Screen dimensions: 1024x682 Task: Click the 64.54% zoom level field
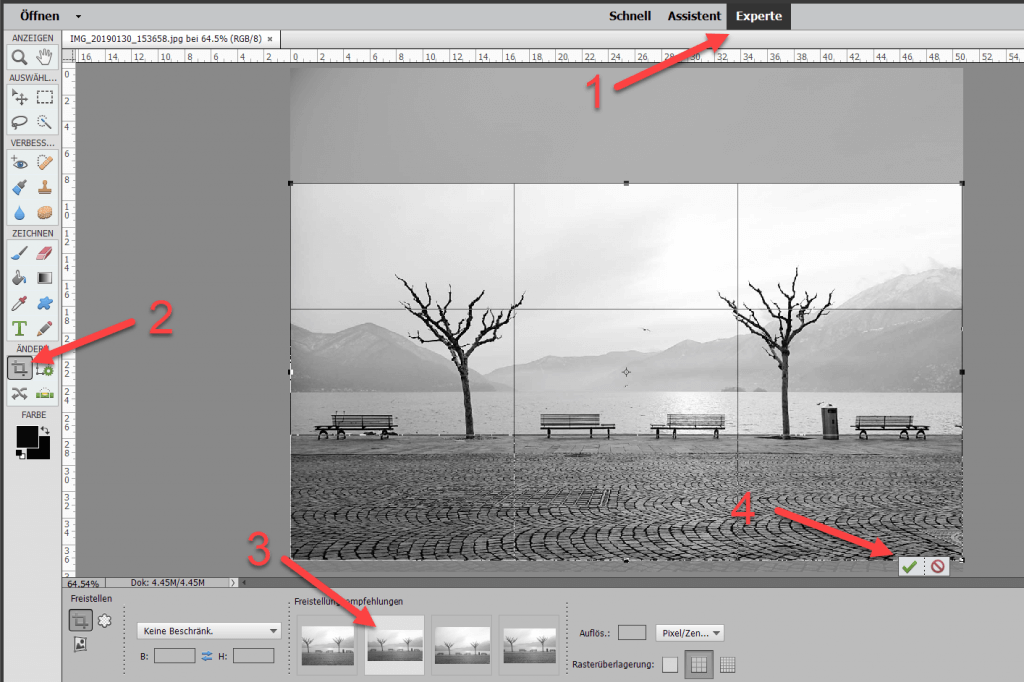(84, 583)
